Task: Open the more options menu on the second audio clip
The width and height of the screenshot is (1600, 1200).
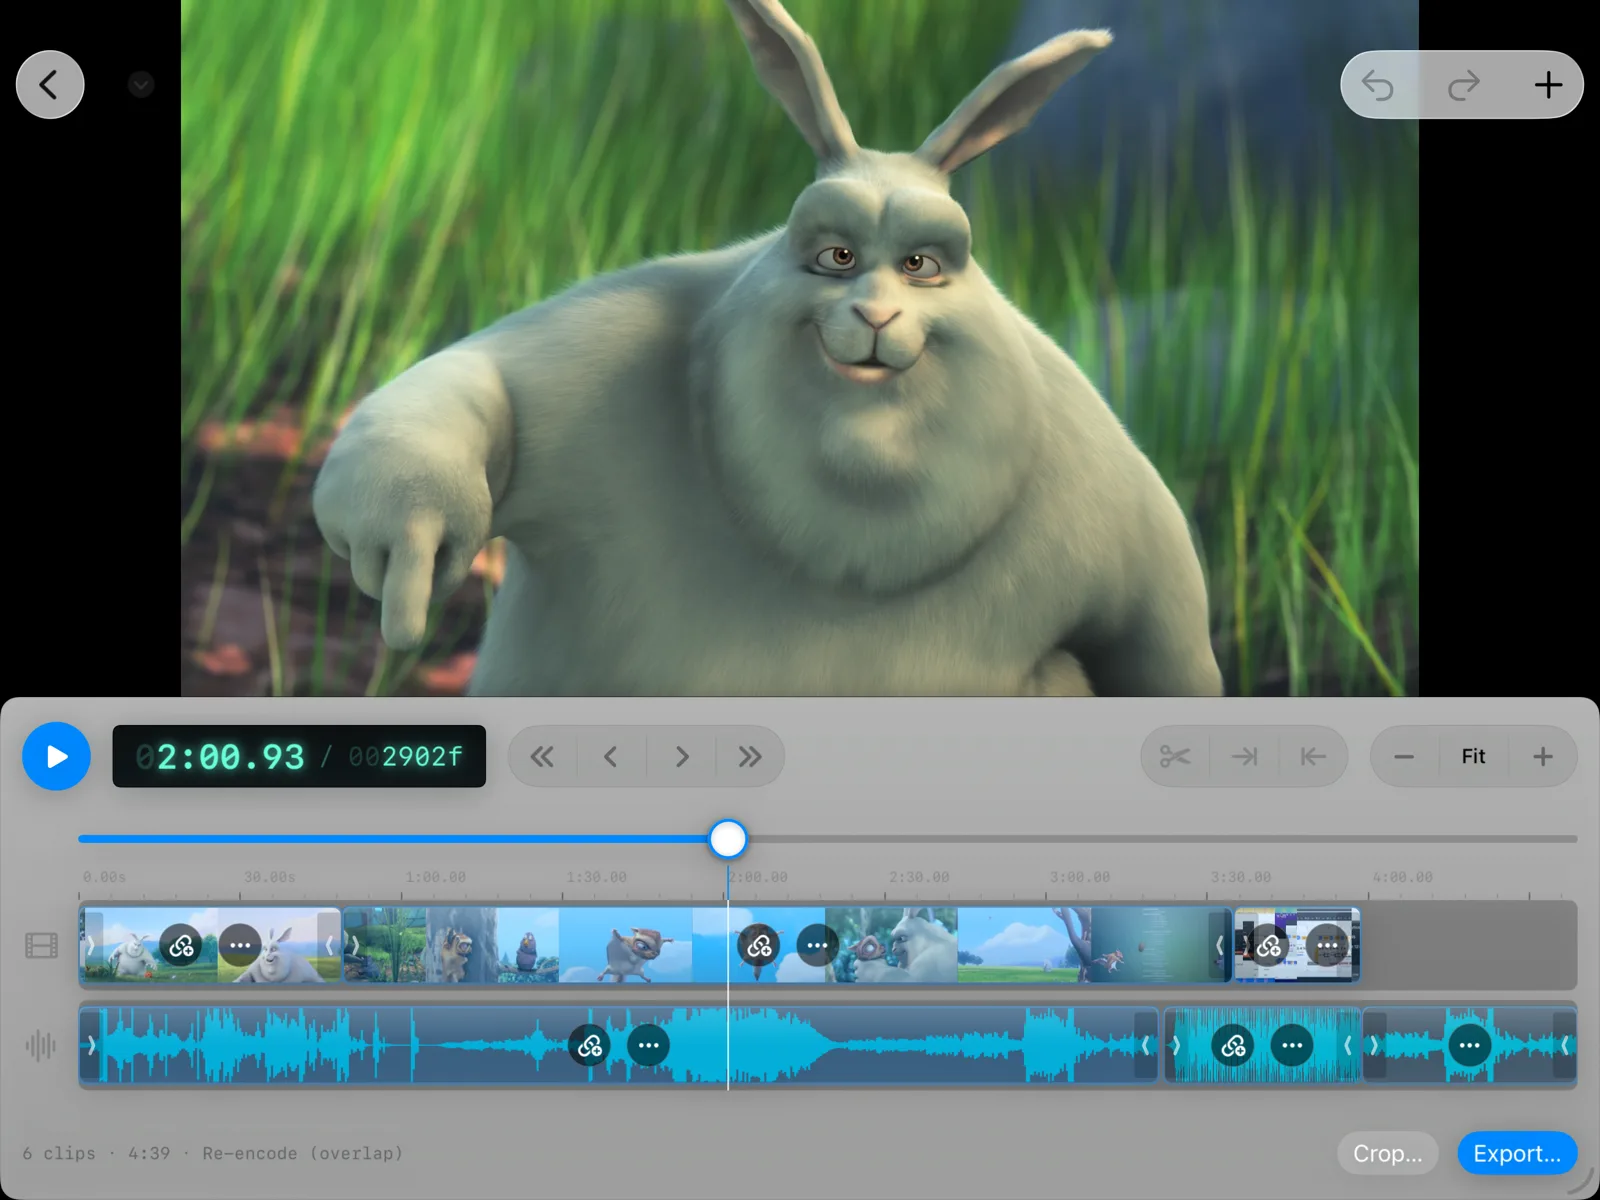Action: (1292, 1046)
